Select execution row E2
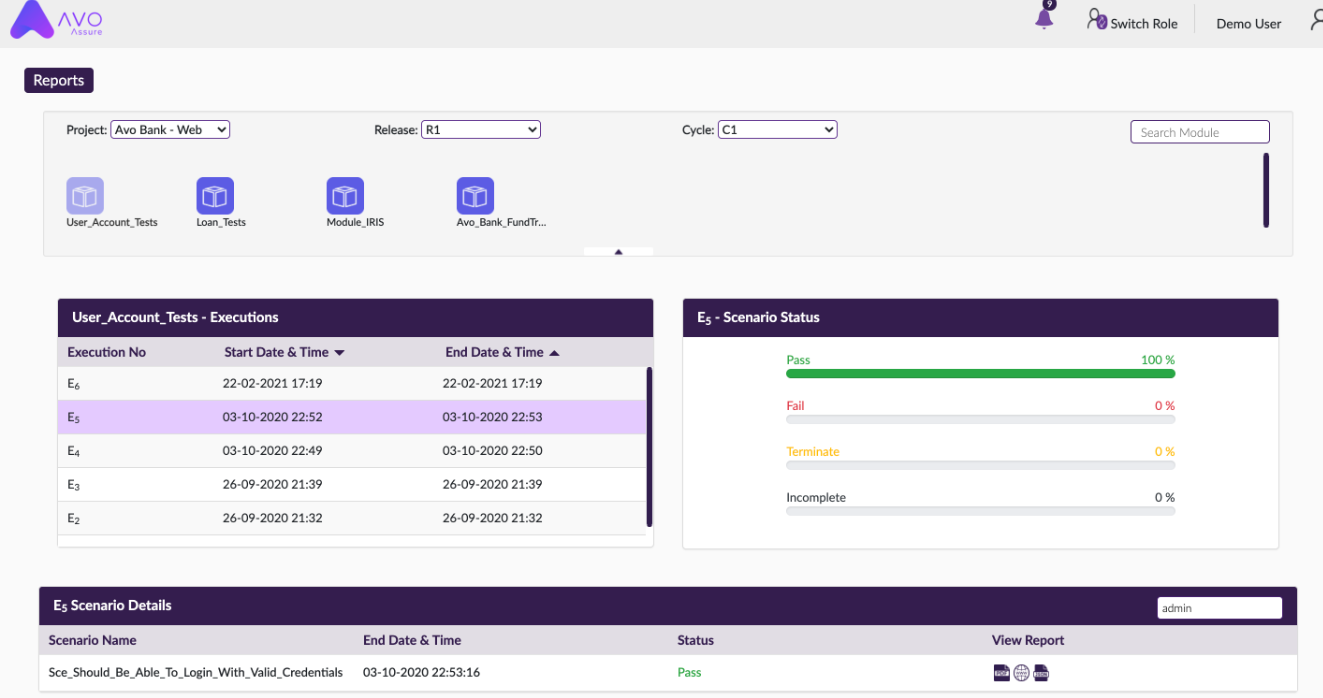 (x=352, y=519)
